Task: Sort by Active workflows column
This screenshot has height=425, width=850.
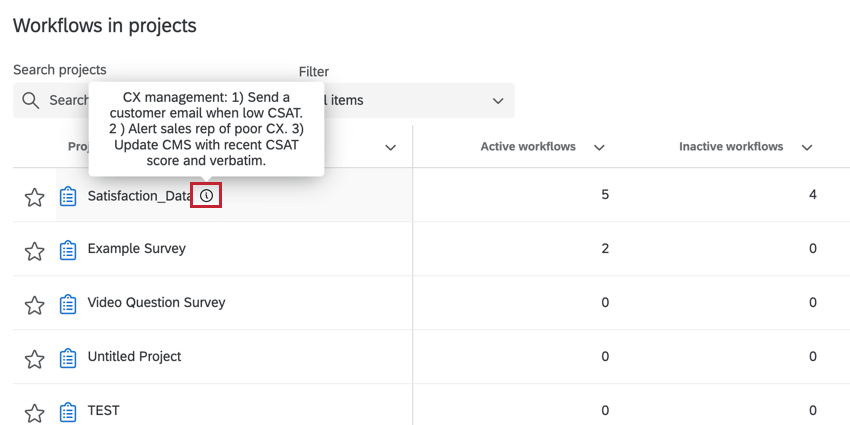Action: pyautogui.click(x=599, y=147)
